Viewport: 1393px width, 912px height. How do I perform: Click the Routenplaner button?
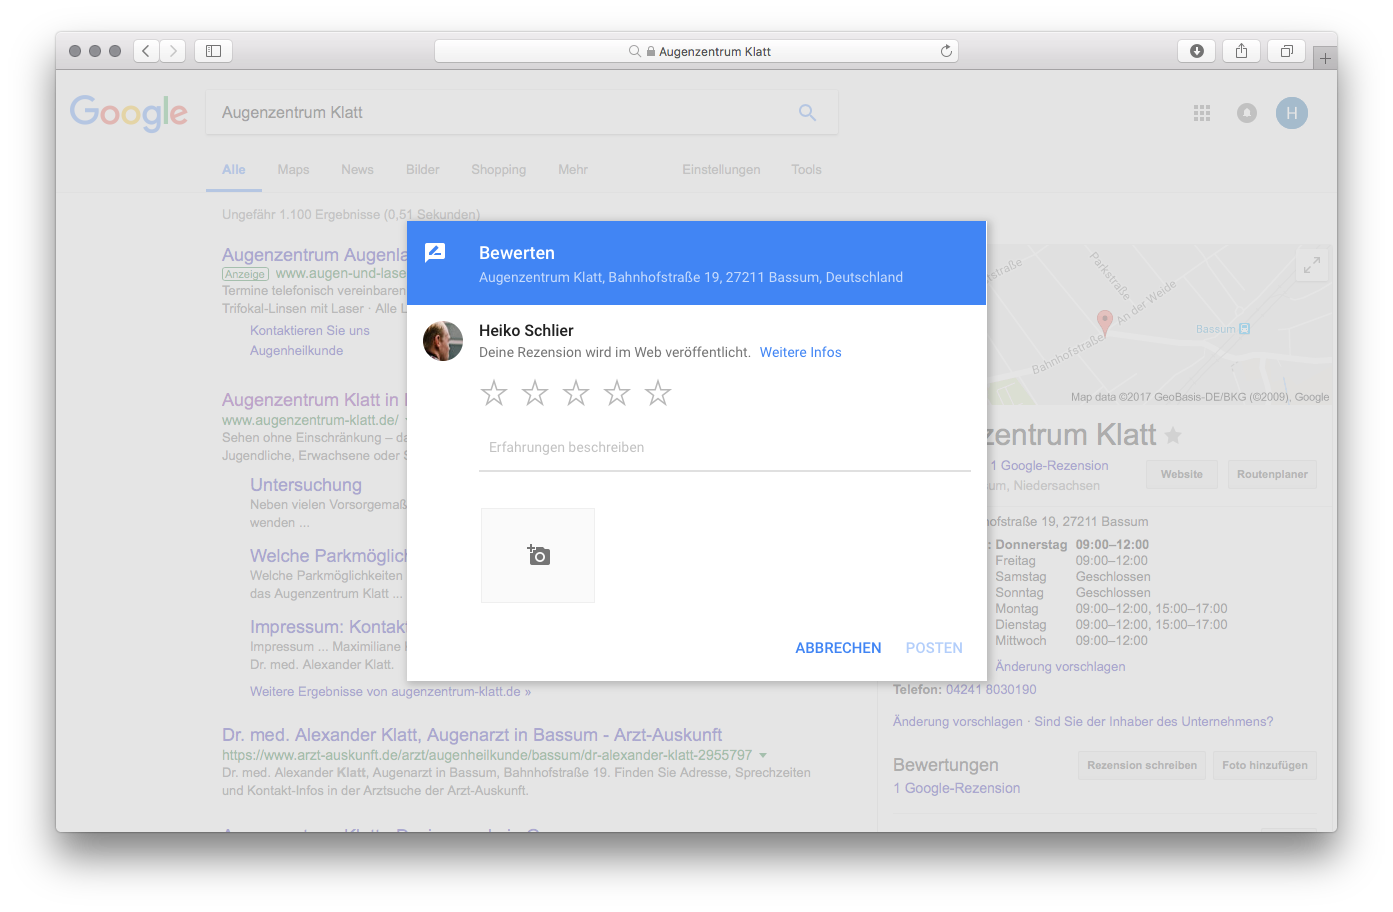point(1272,474)
